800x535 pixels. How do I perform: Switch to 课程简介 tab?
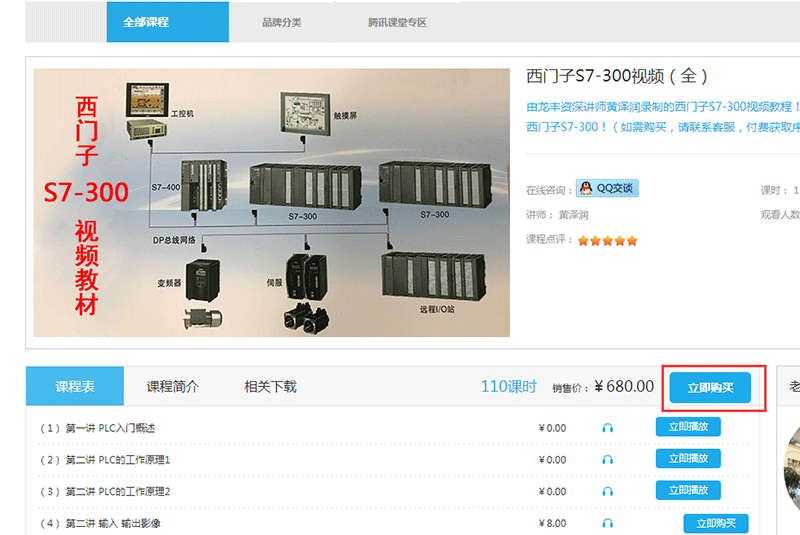pos(172,386)
